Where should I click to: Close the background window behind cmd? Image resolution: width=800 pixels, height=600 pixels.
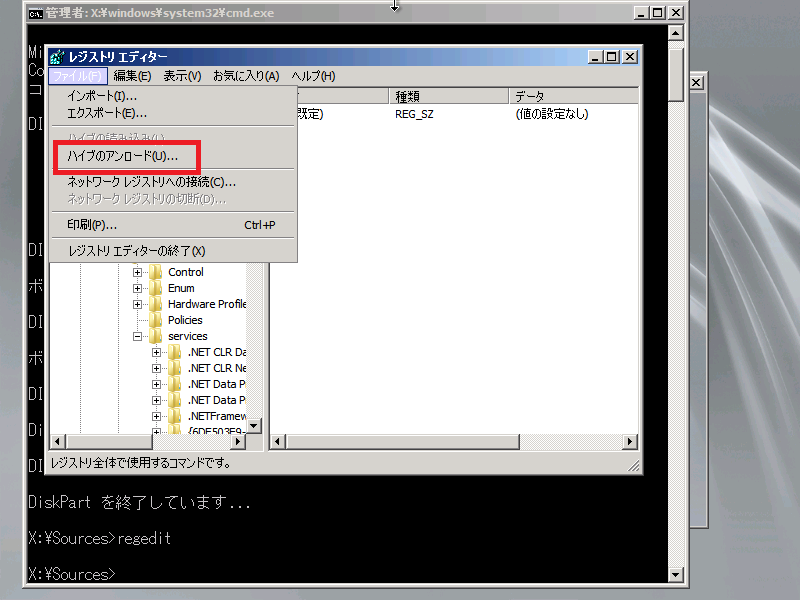point(697,83)
